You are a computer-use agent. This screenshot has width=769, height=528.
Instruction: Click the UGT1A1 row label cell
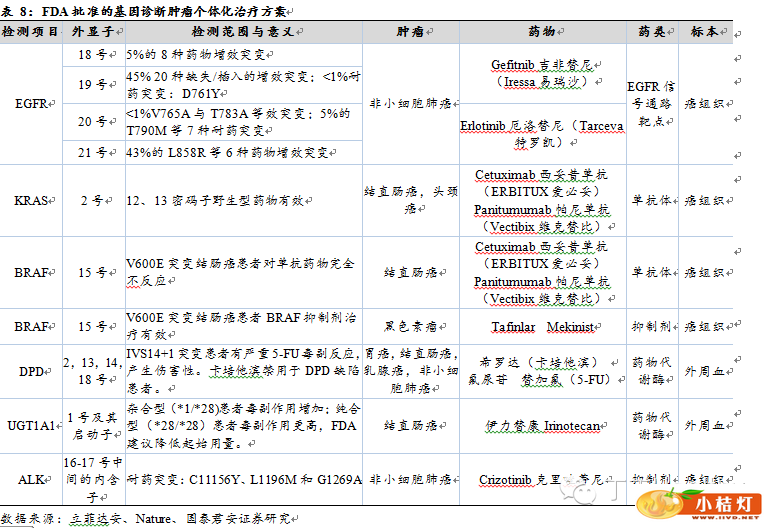coord(30,427)
